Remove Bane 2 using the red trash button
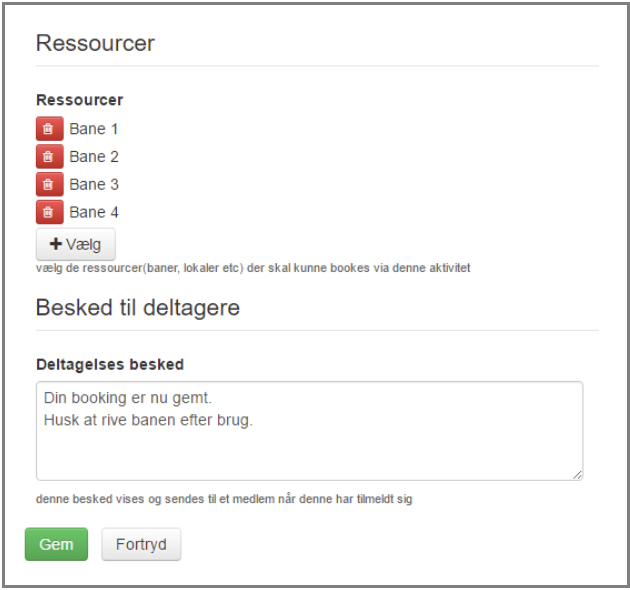630x590 pixels. (49, 156)
